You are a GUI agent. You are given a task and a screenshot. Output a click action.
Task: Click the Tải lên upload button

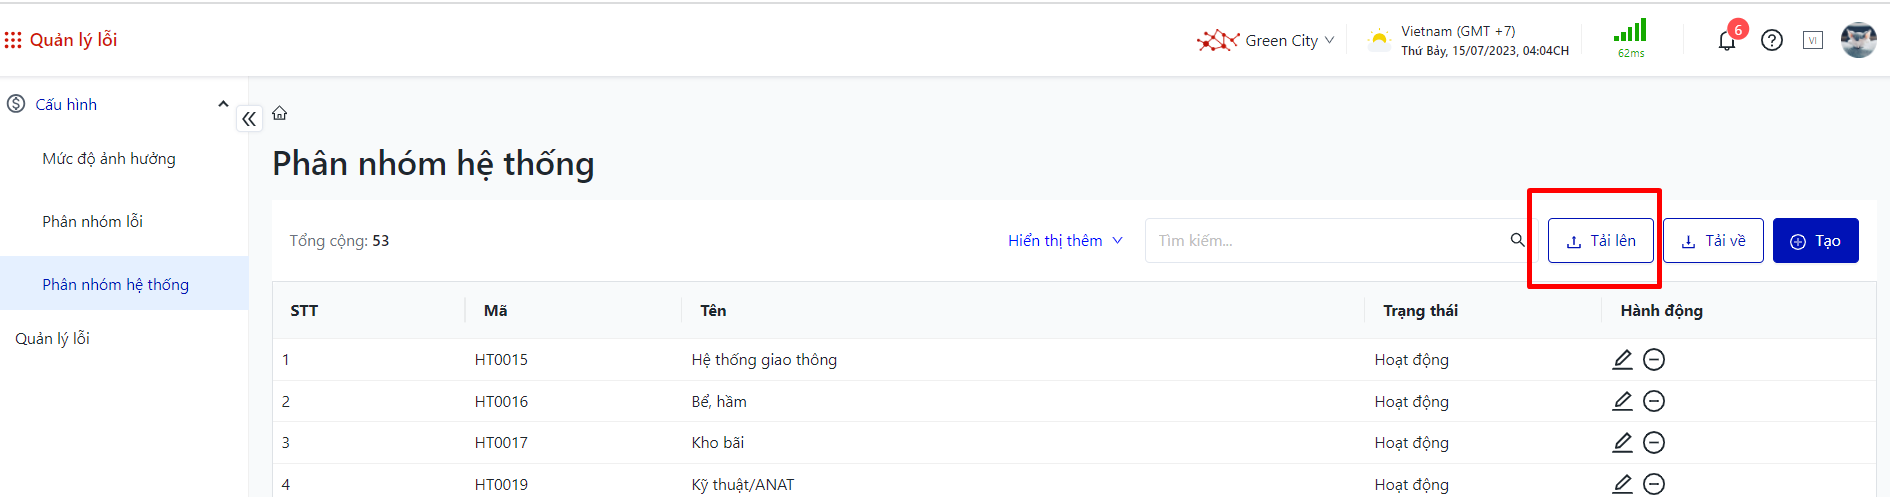(1600, 241)
